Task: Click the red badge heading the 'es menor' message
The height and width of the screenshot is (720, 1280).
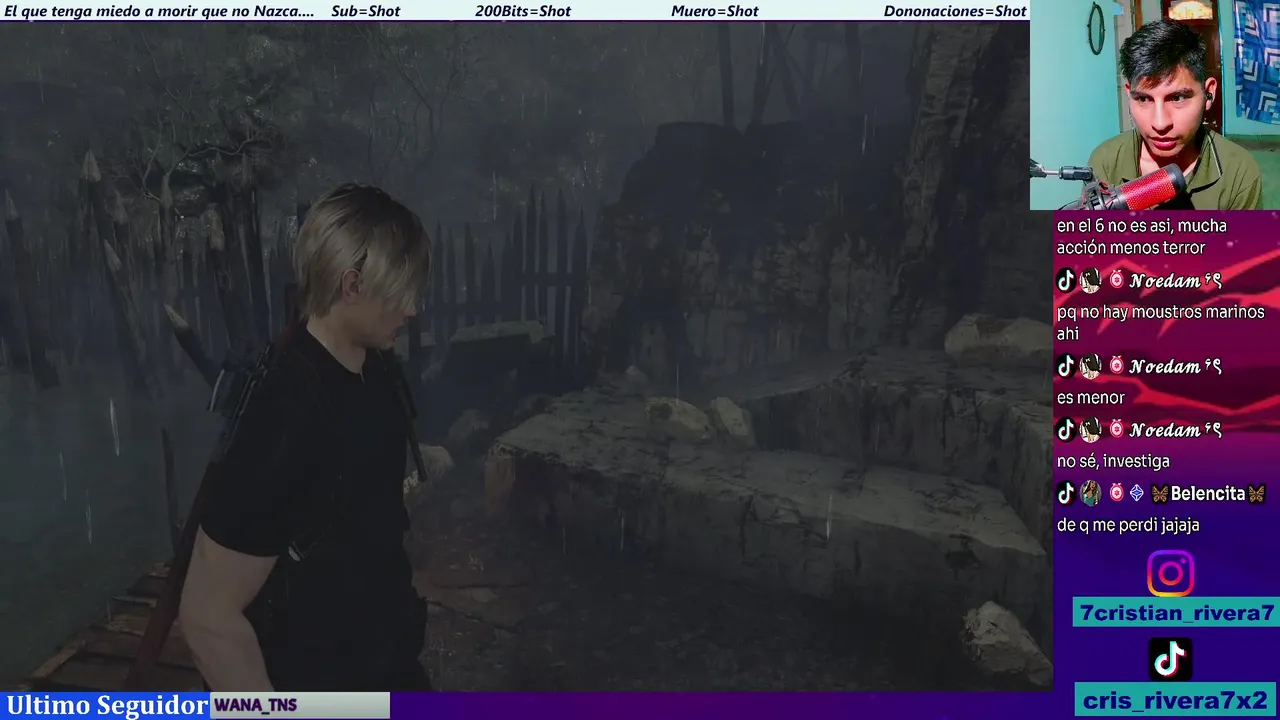Action: (x=1116, y=366)
